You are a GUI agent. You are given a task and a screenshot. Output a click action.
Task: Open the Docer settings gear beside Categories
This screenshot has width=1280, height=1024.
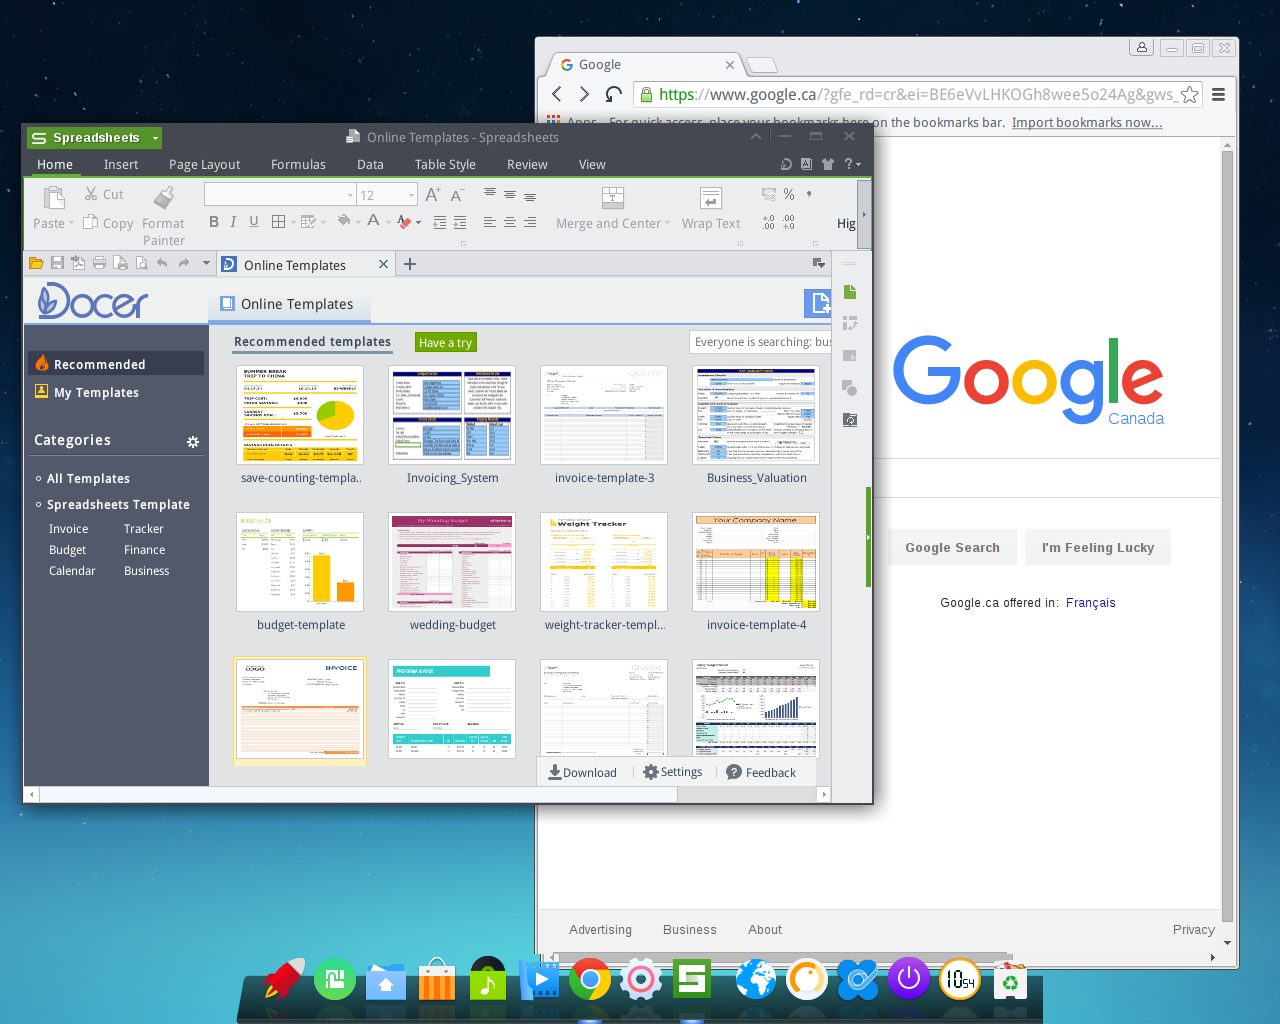(x=193, y=441)
